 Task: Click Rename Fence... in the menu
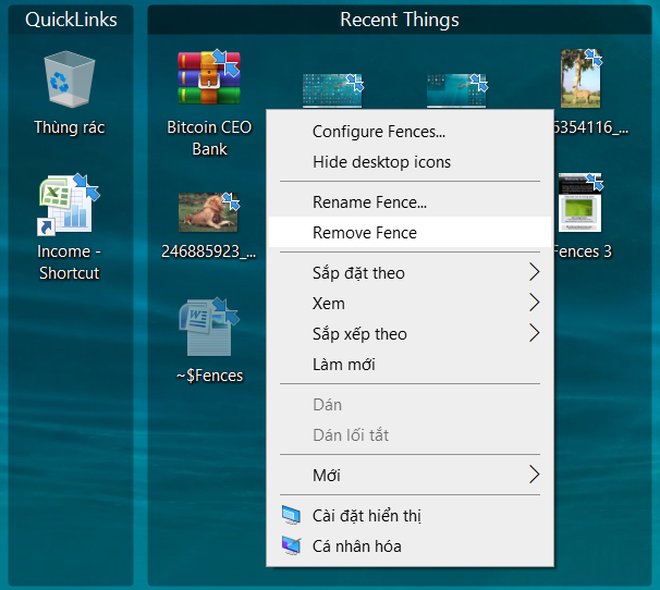369,202
